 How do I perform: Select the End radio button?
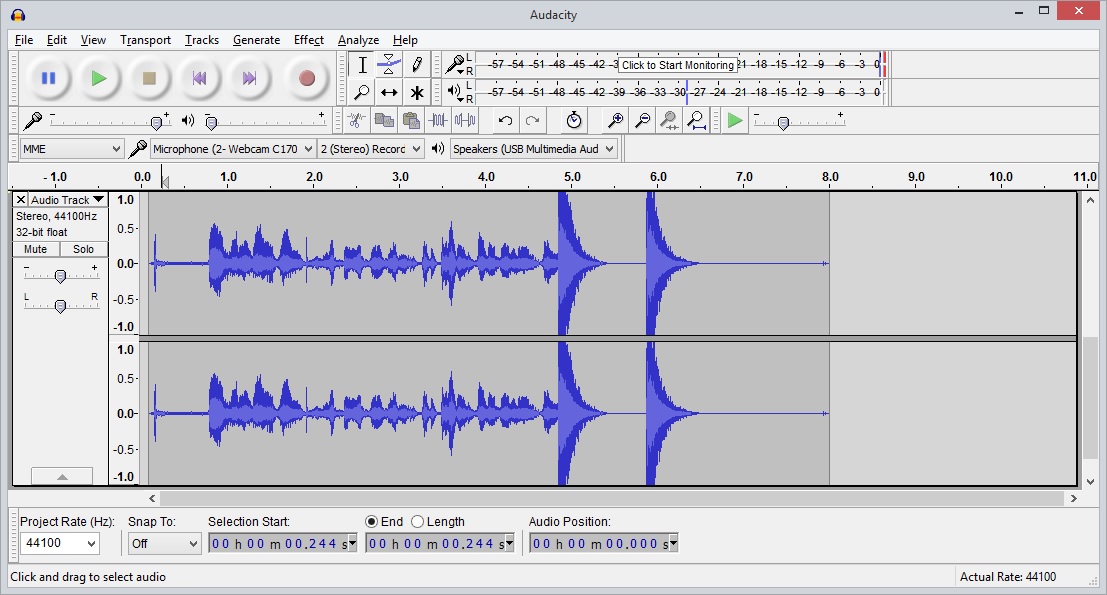point(371,522)
